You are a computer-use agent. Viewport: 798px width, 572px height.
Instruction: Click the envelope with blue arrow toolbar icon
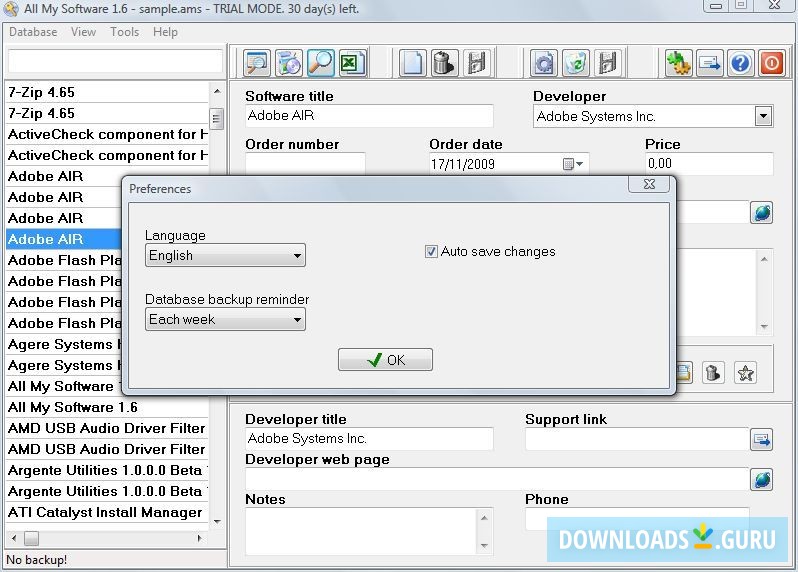(x=709, y=64)
